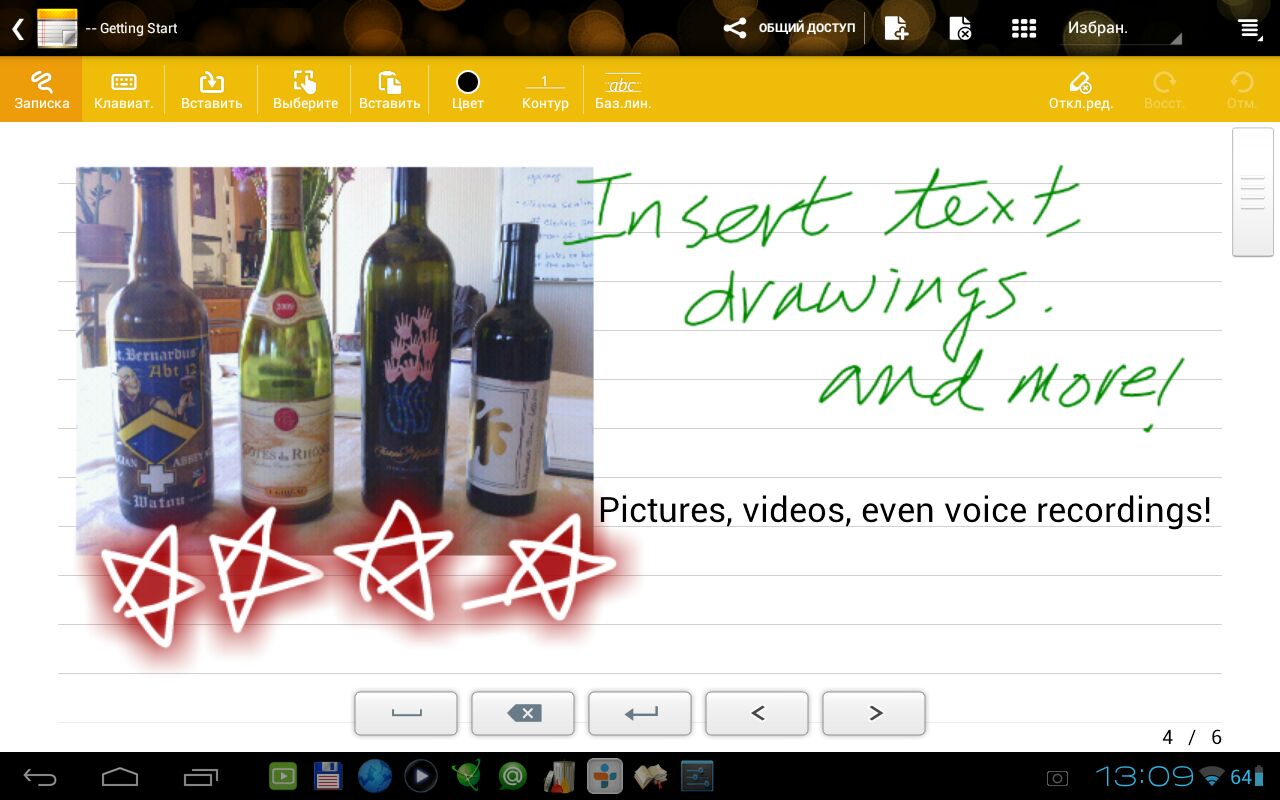Go back using the top-left chevron
This screenshot has width=1280, height=800.
tap(17, 28)
